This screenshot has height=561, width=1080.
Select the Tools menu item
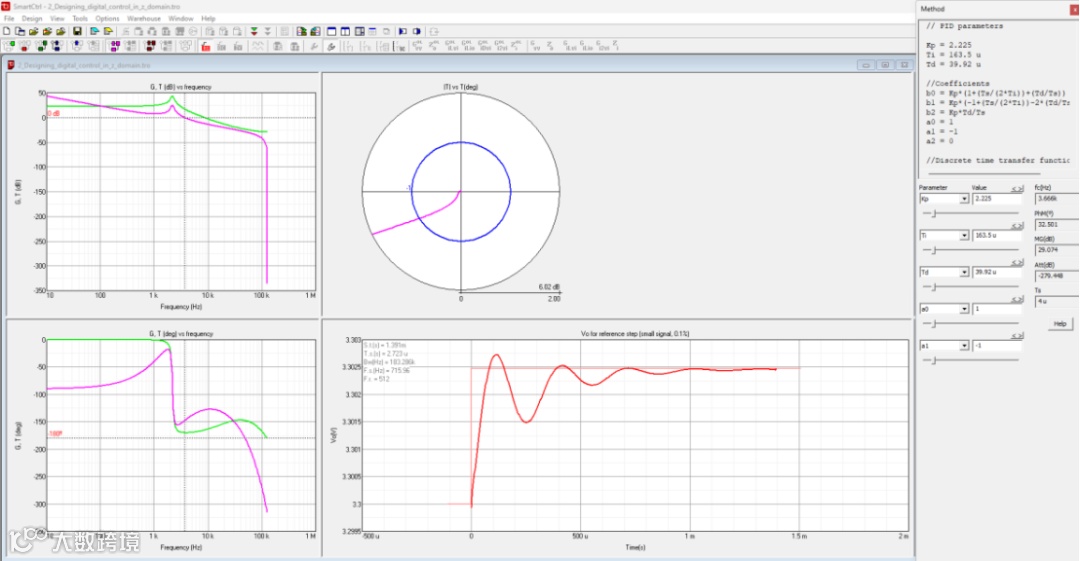pos(80,18)
